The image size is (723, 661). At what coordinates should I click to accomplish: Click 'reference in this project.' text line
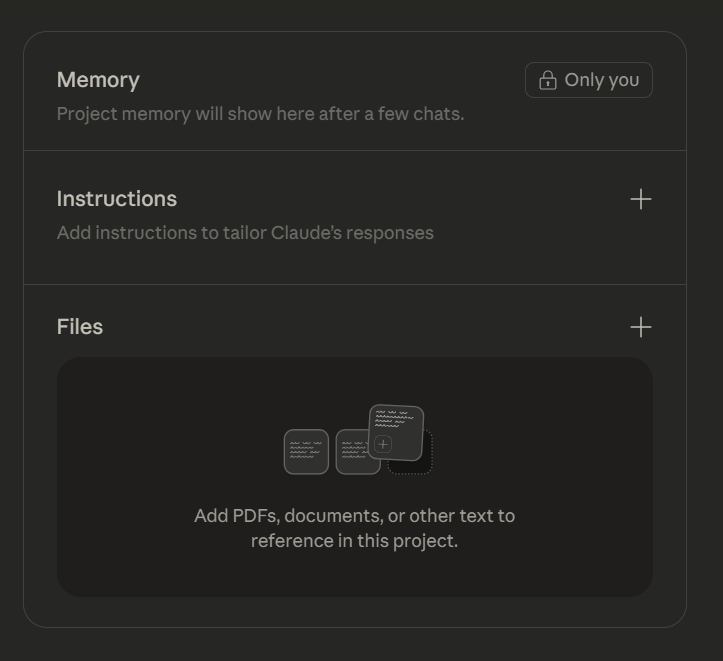coord(355,541)
